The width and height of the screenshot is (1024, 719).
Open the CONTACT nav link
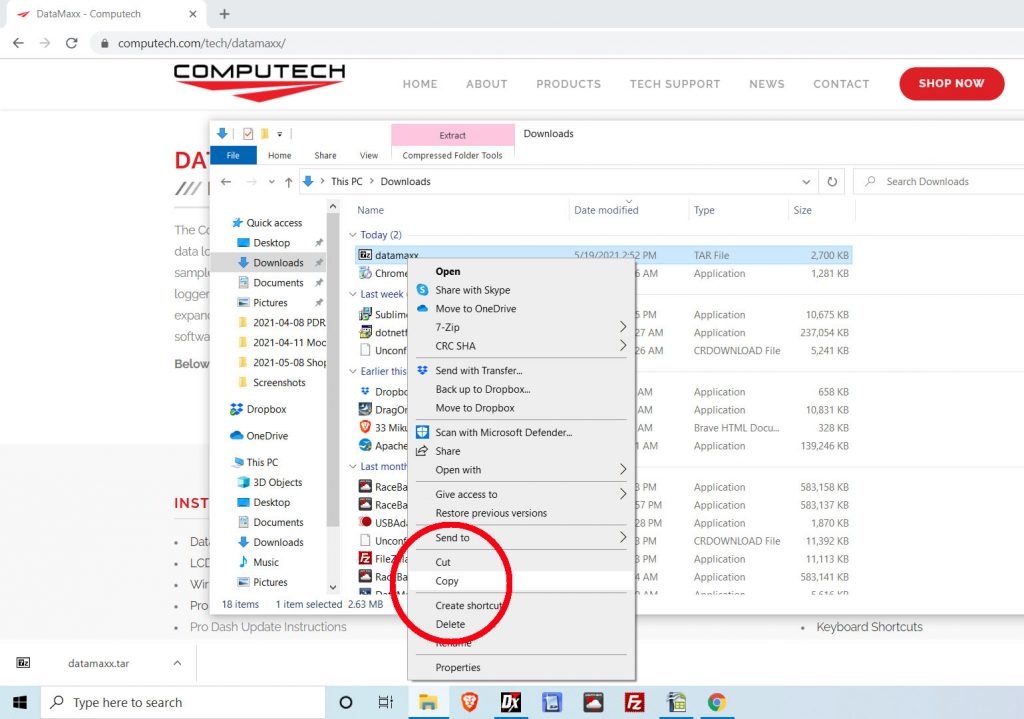click(841, 84)
